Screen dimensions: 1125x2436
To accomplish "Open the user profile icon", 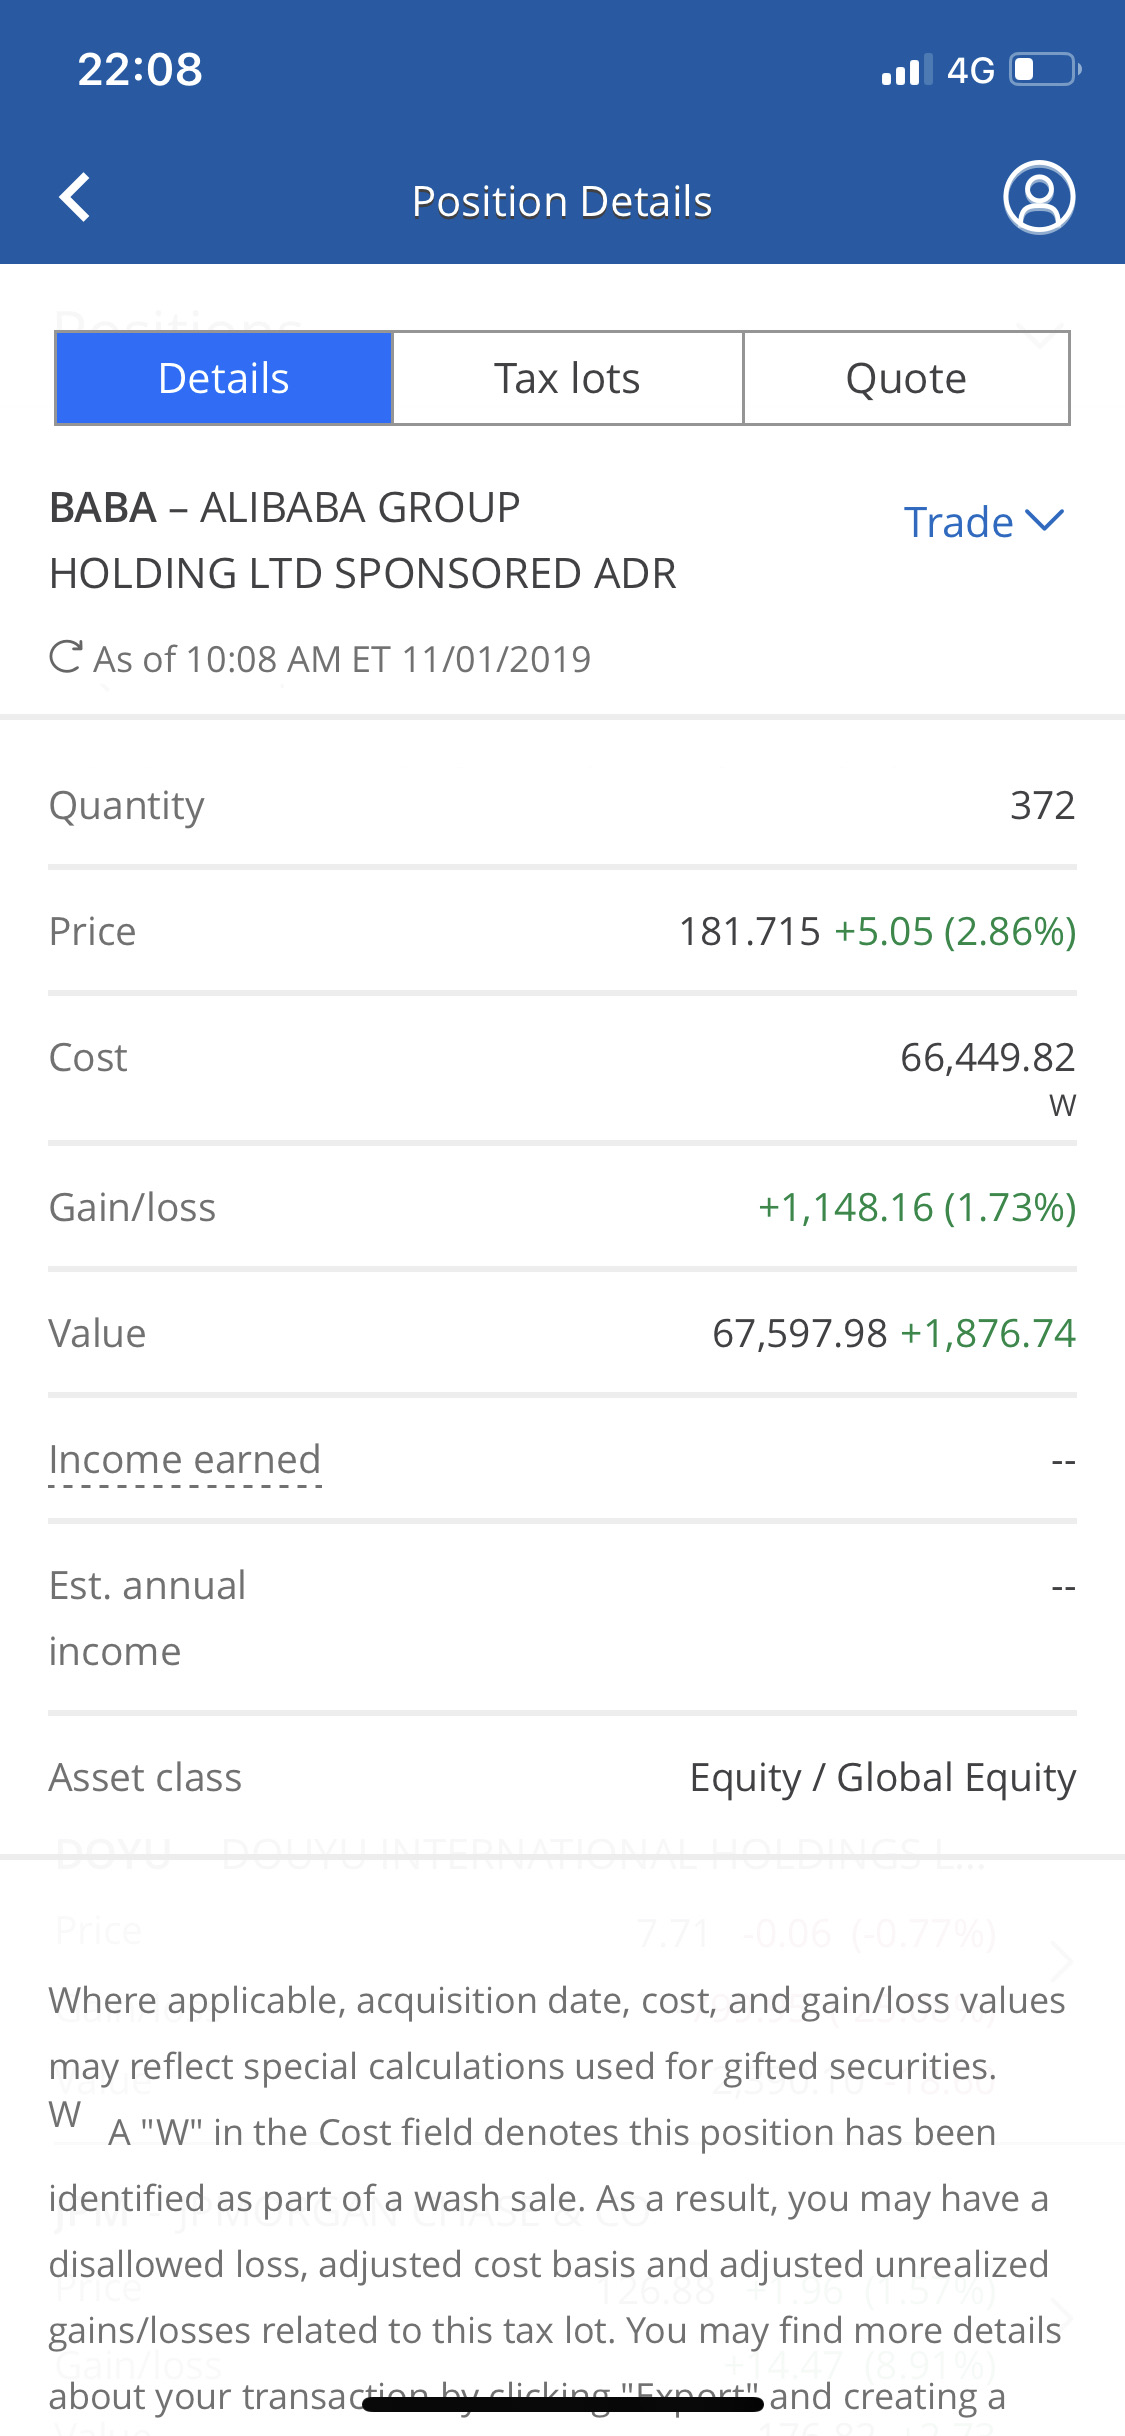I will (x=1039, y=197).
